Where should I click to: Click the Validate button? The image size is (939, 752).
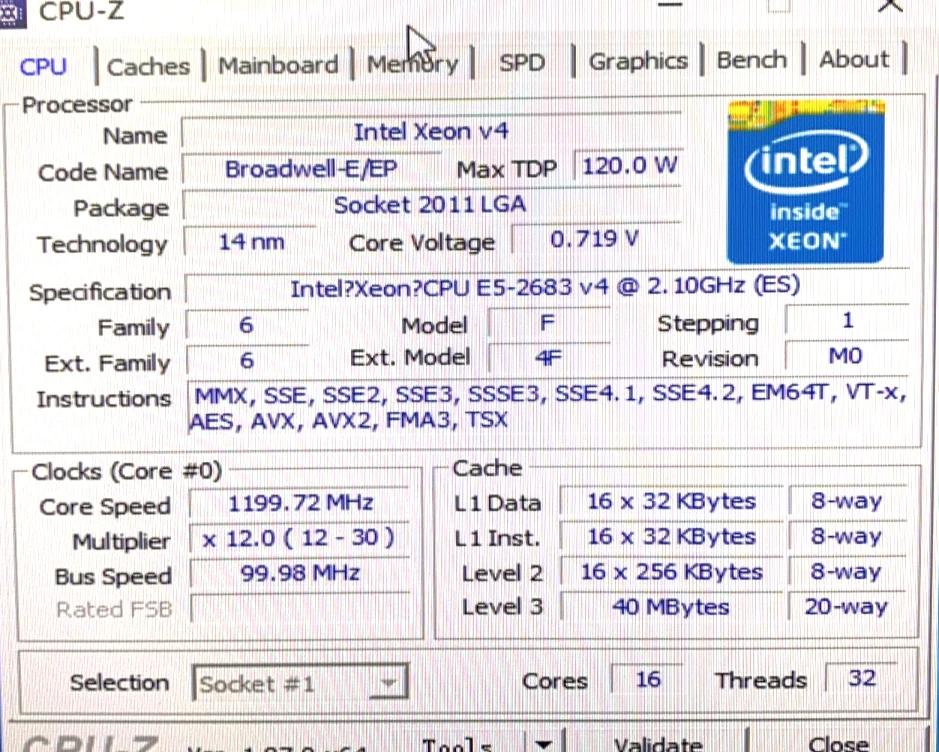click(x=658, y=744)
